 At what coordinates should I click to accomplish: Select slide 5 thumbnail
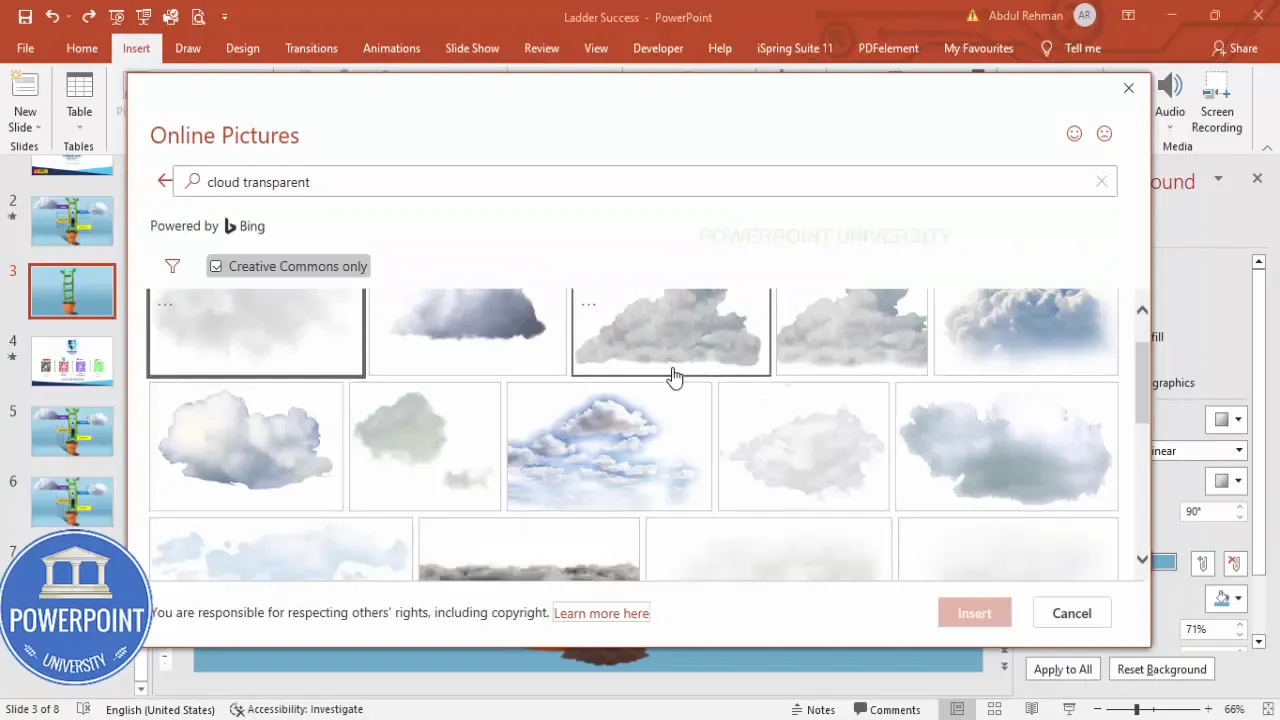click(72, 431)
